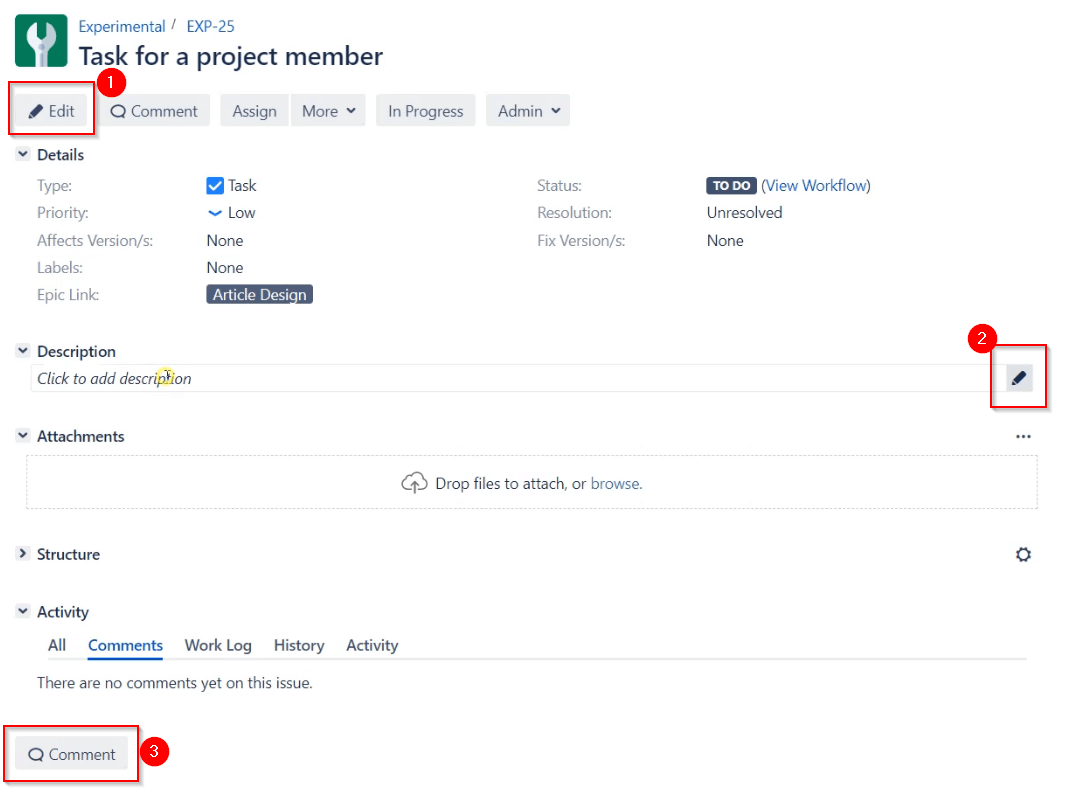
Task: Click the Experimental project wrench avatar icon
Action: pyautogui.click(x=40, y=40)
